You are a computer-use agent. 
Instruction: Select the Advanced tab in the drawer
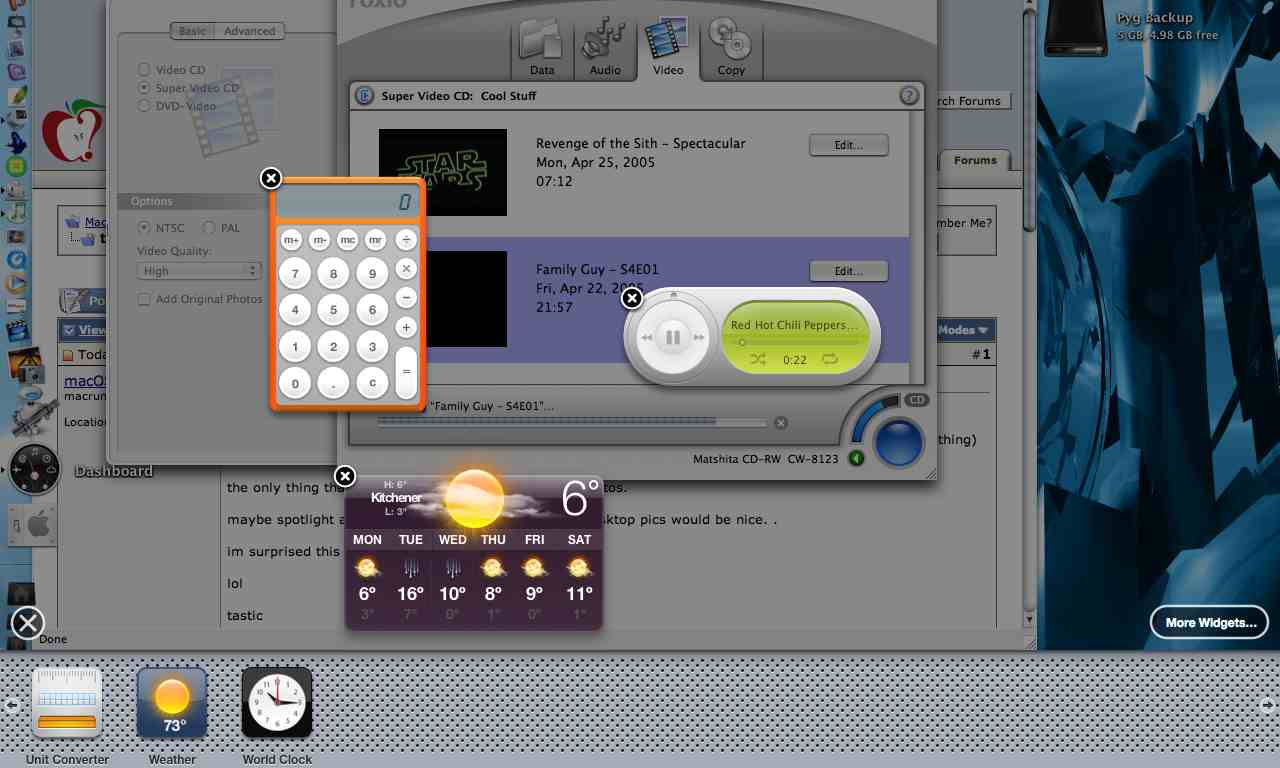click(x=249, y=31)
